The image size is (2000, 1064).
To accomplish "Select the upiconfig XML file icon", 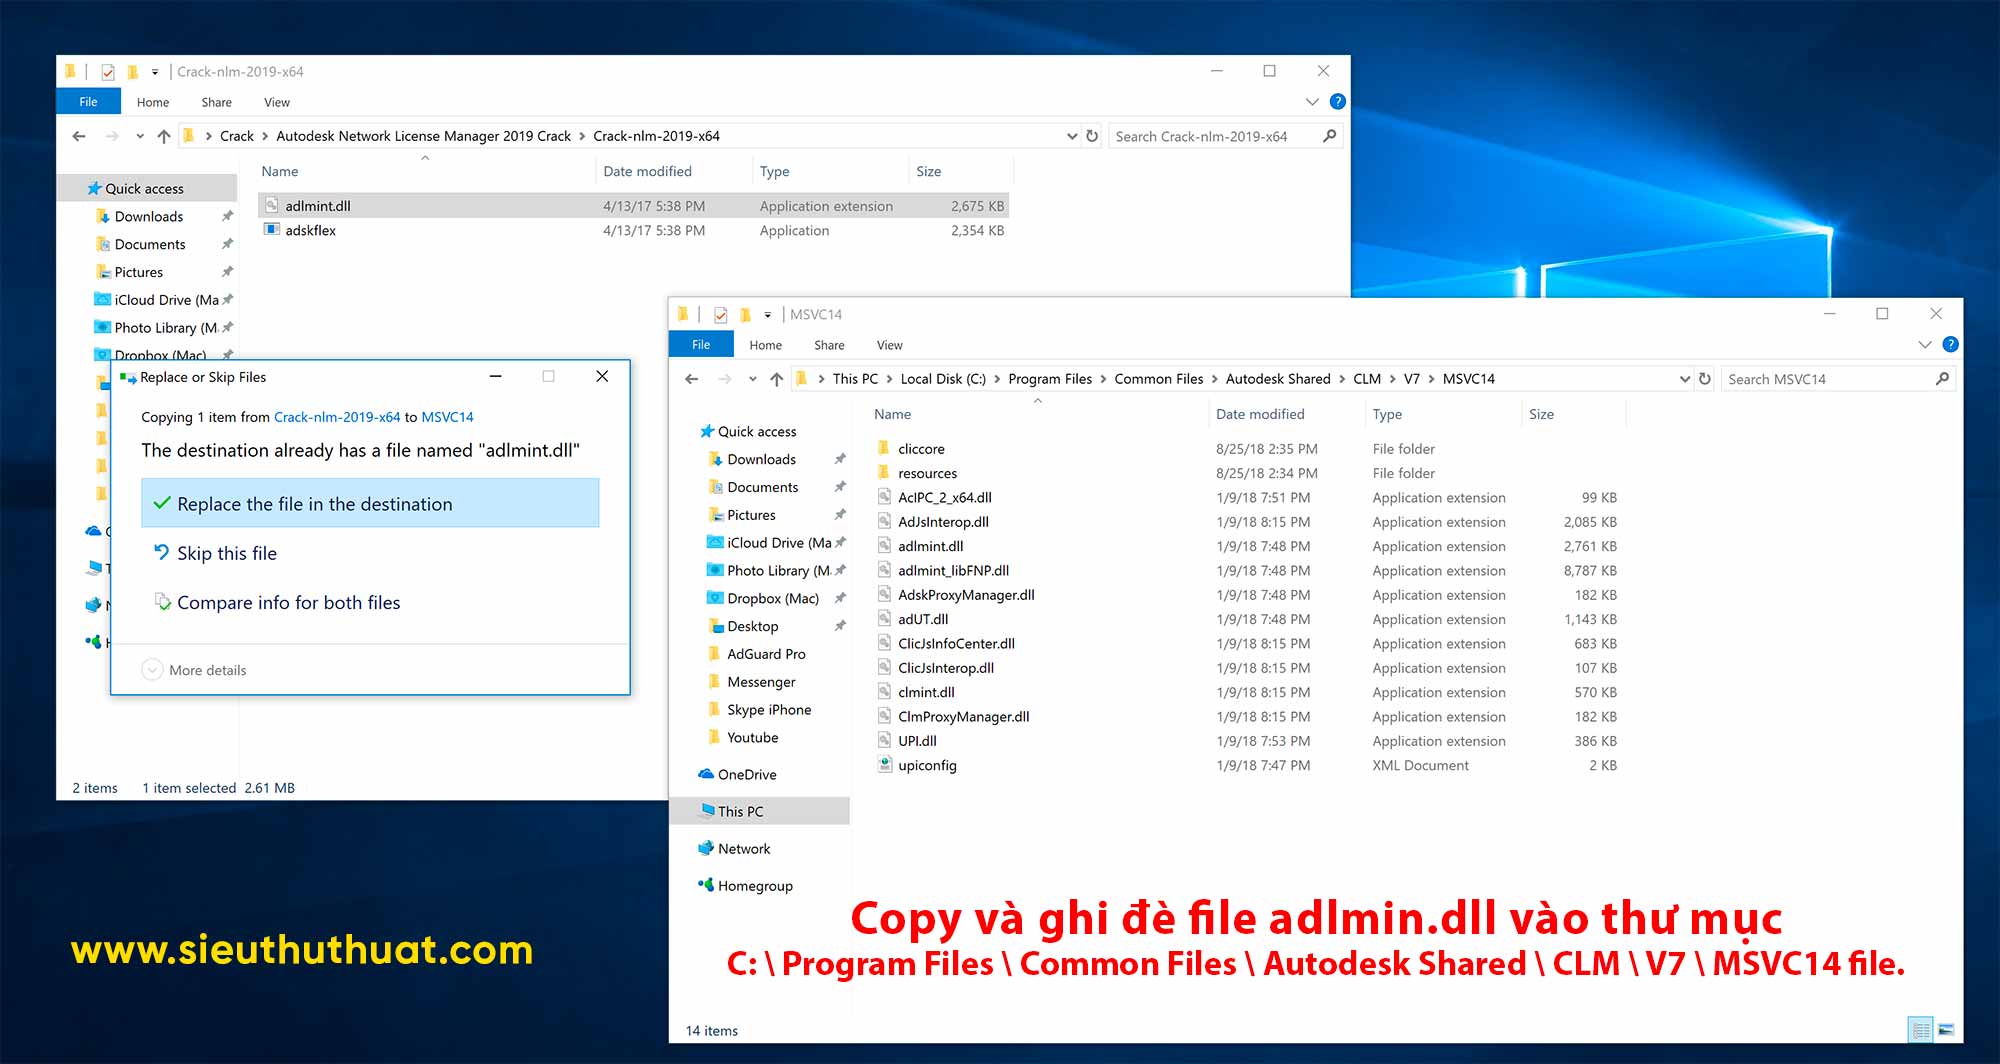I will 885,765.
